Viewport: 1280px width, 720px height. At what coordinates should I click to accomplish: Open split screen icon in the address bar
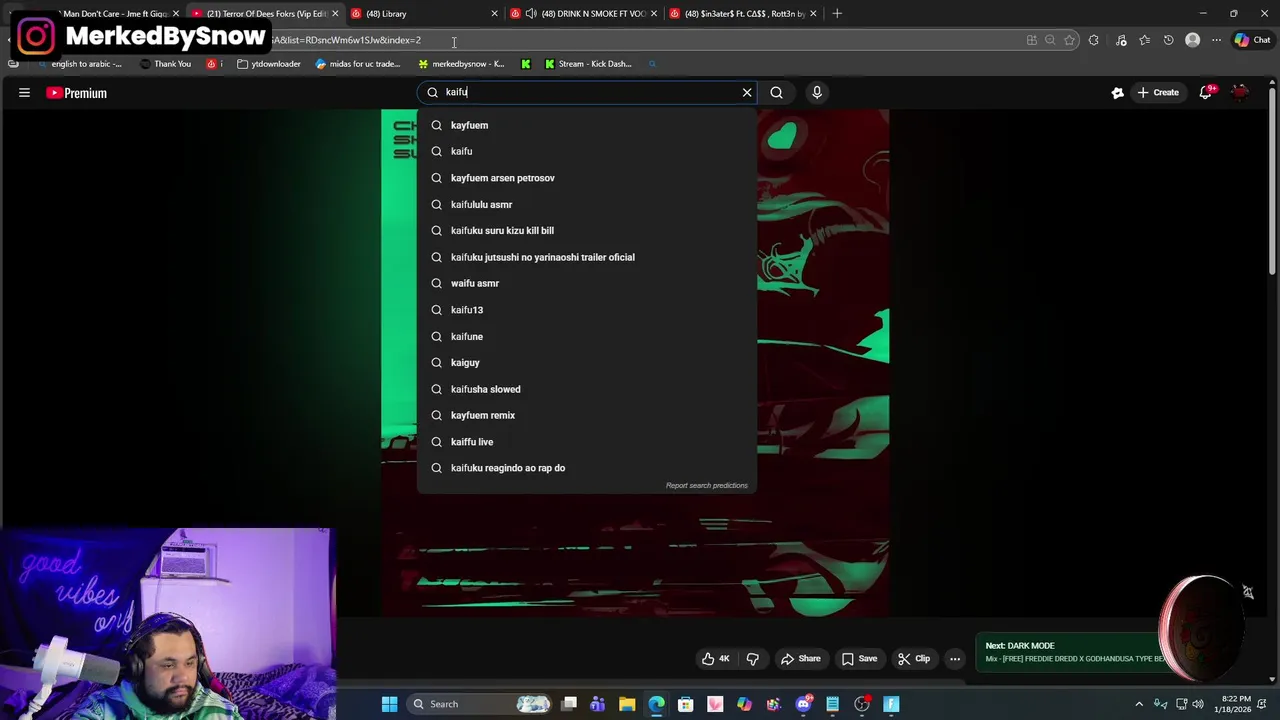tap(1031, 40)
